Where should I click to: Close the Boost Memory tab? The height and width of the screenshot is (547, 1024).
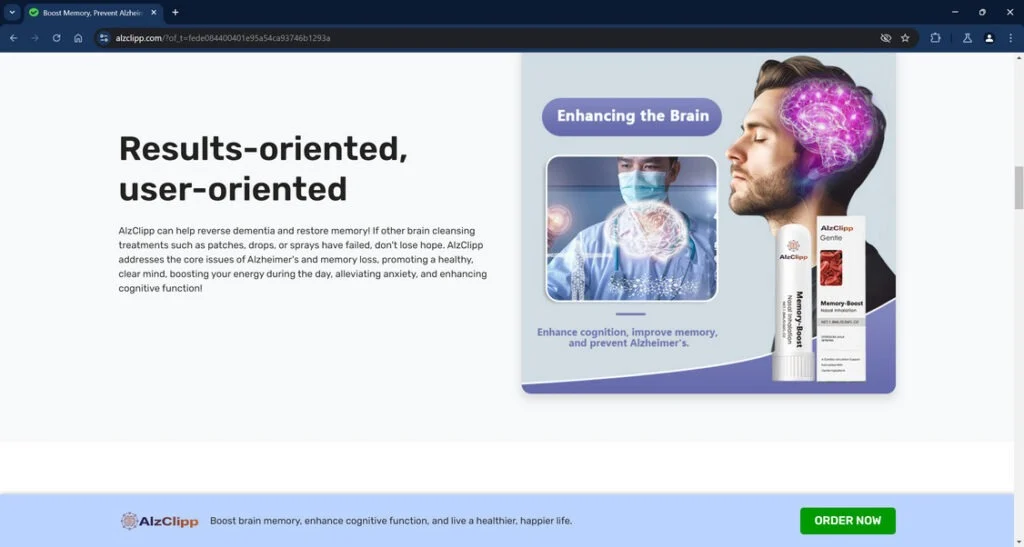[x=153, y=12]
